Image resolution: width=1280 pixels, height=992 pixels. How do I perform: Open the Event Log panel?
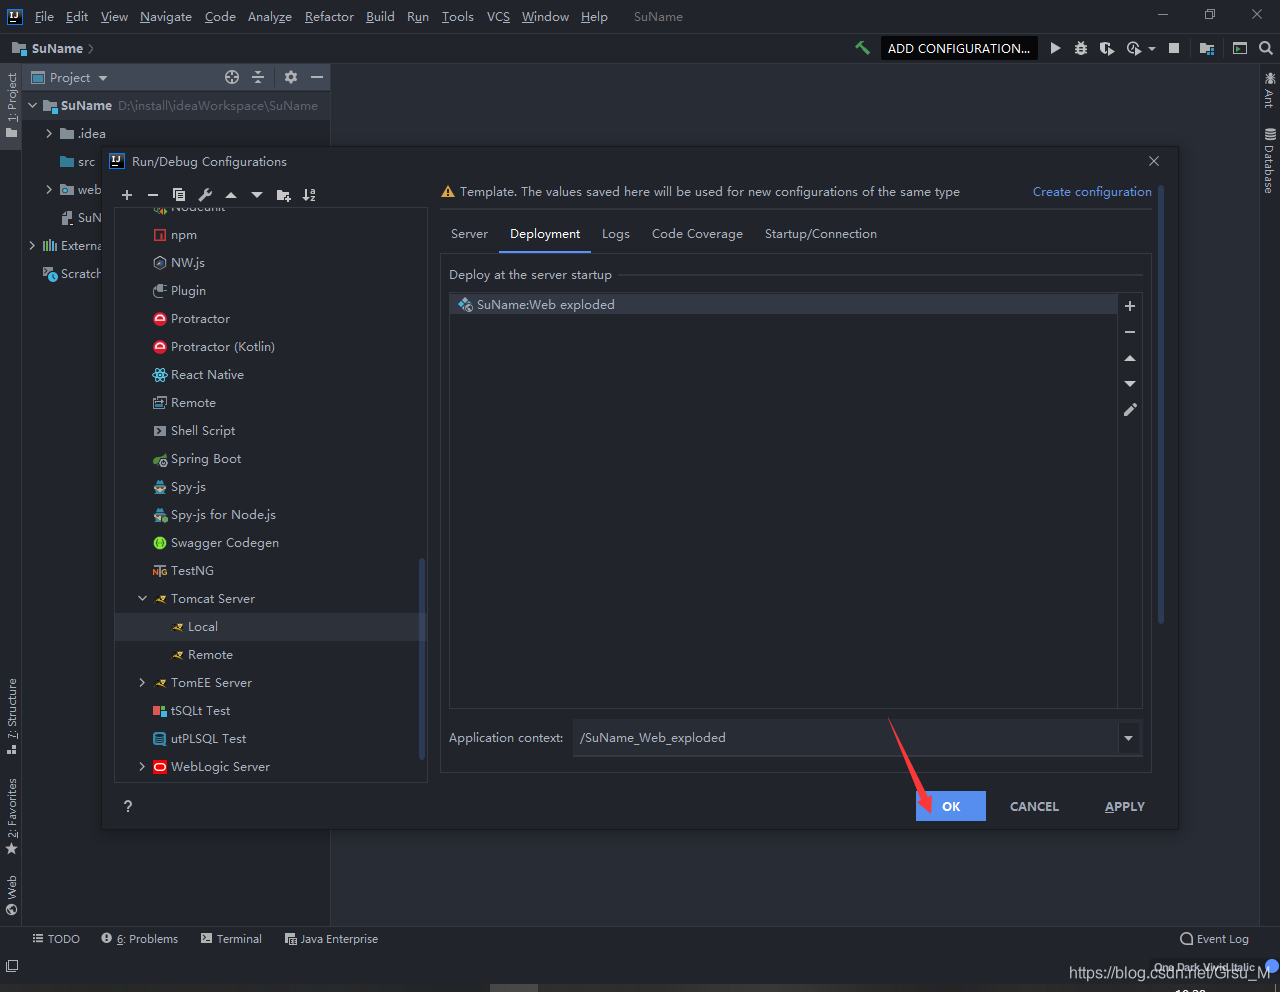(1215, 939)
